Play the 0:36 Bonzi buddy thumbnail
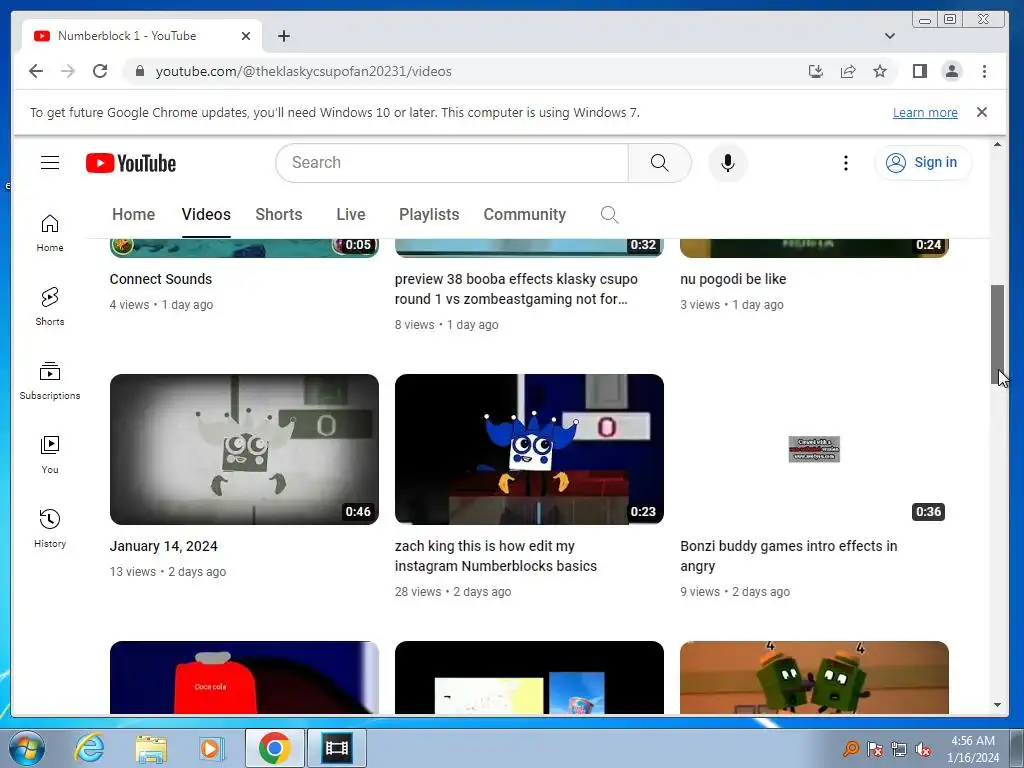Viewport: 1024px width, 768px height. [x=814, y=449]
